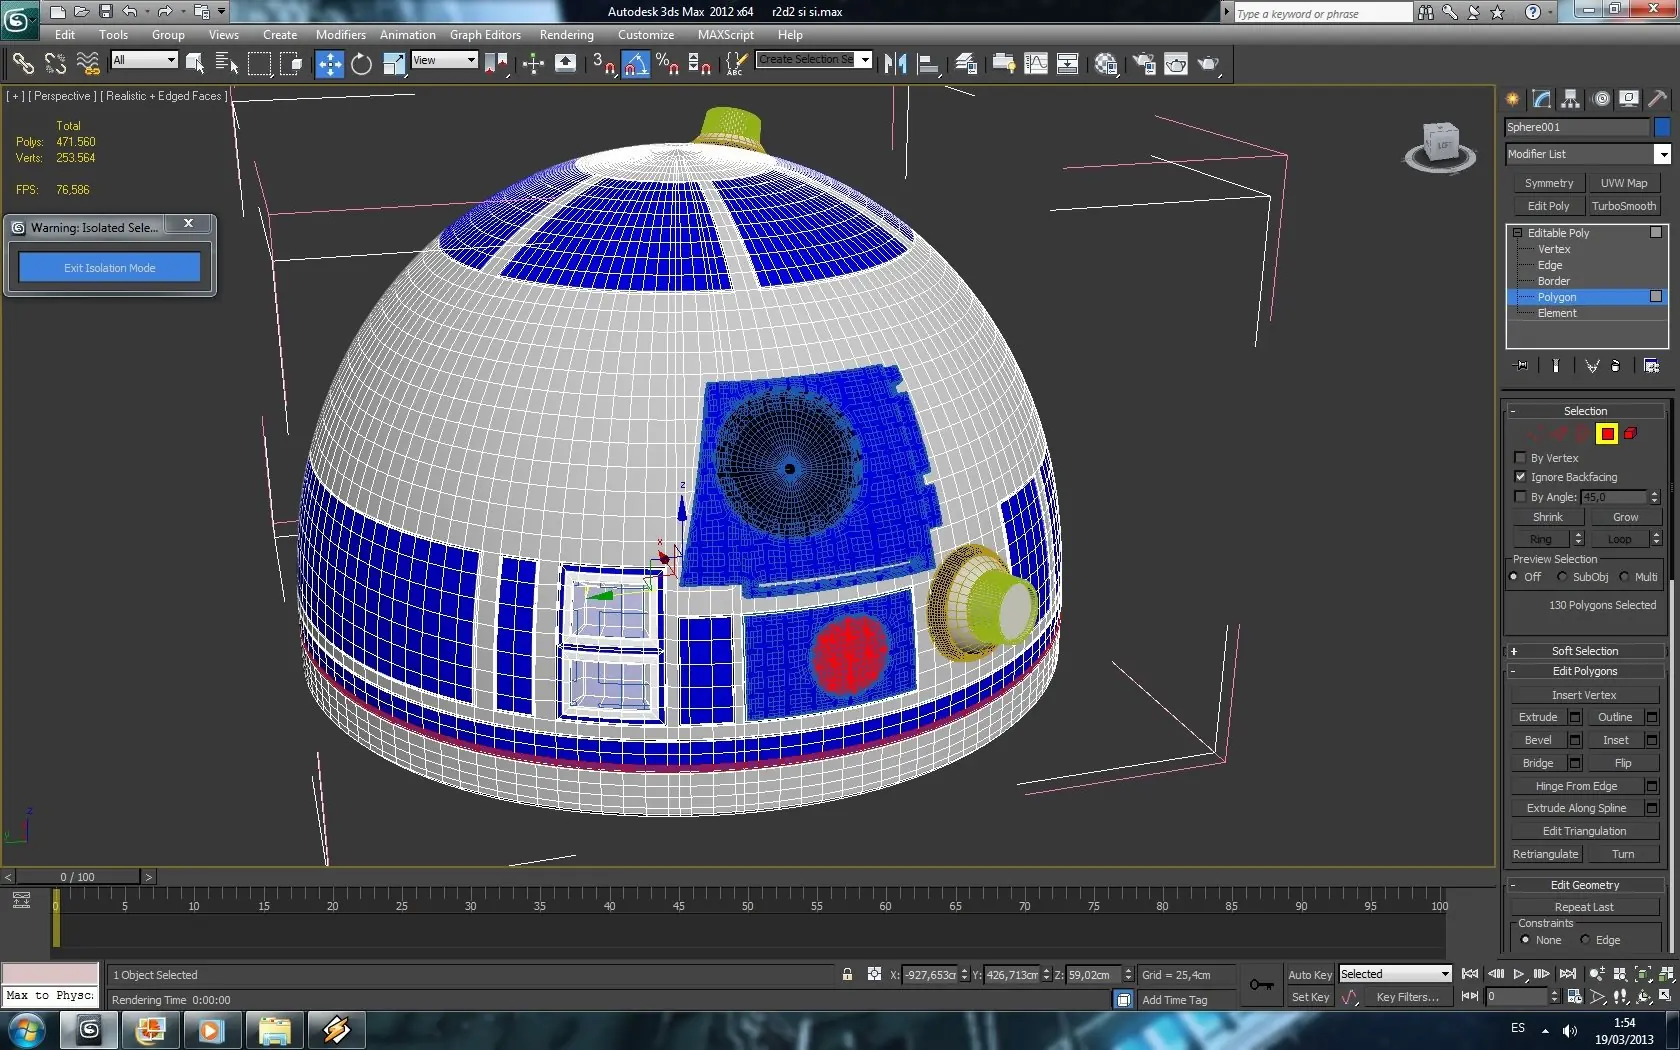The image size is (1680, 1050).
Task: Collapse the Edit Polygons rollout
Action: (1585, 671)
